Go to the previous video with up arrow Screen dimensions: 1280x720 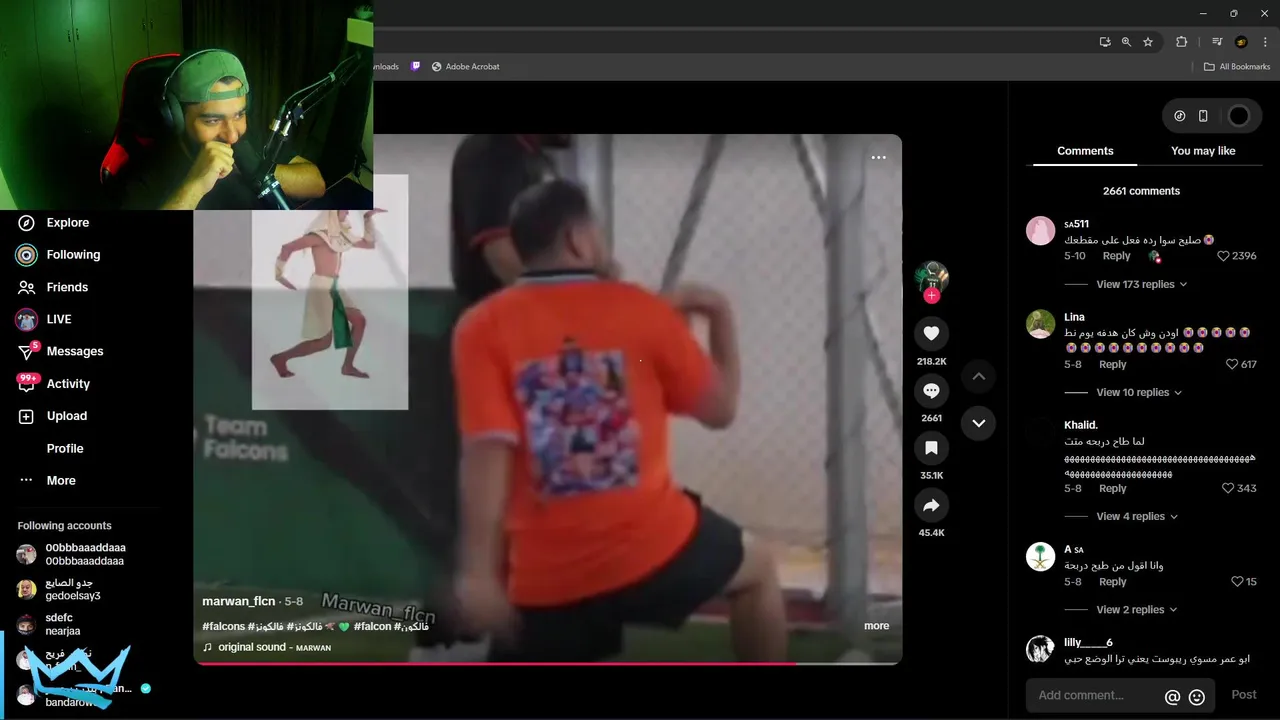click(x=979, y=376)
